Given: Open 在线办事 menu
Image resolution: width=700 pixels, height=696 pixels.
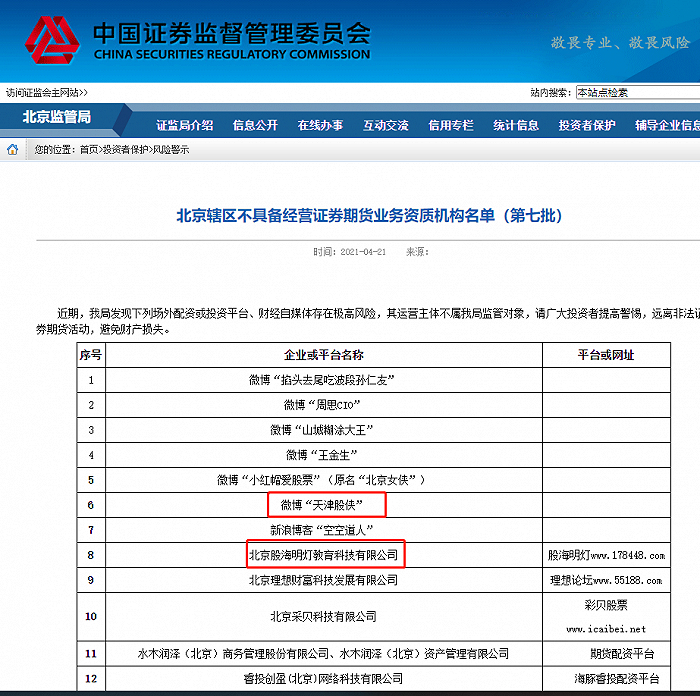Looking at the screenshot, I should click(x=321, y=125).
